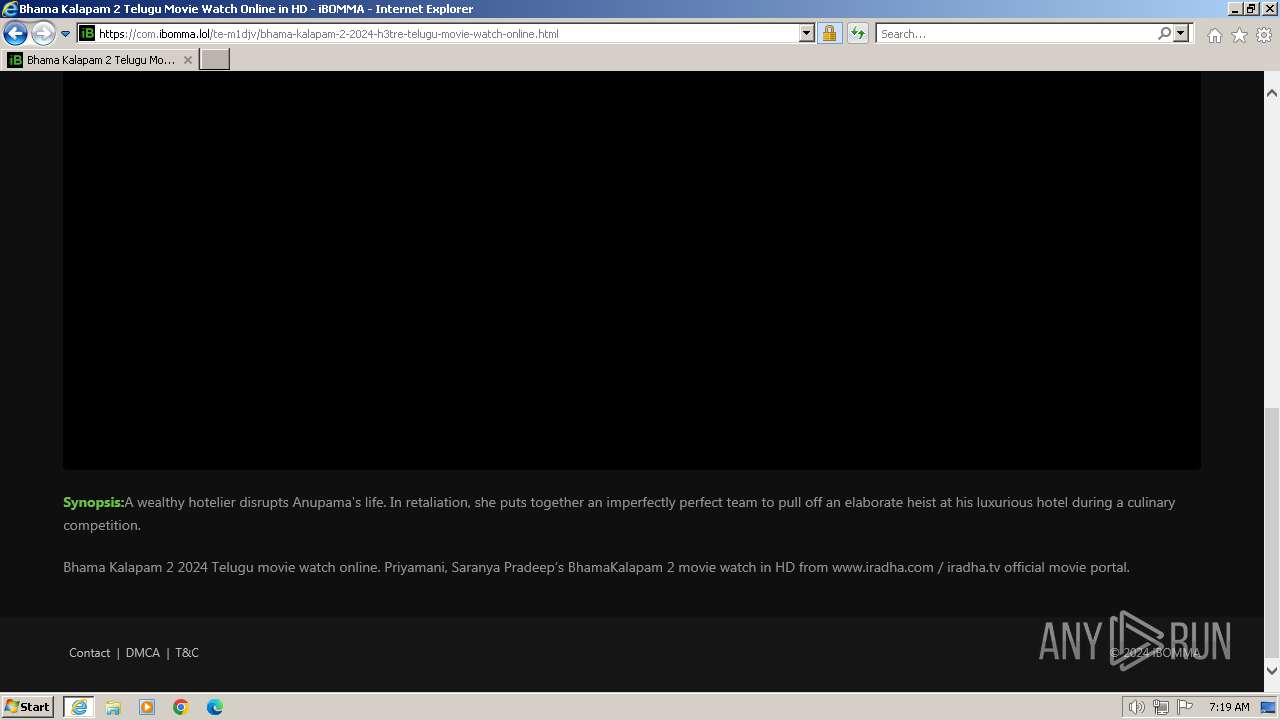The image size is (1280, 720).
Task: Click the browser Forward button
Action: tap(42, 33)
